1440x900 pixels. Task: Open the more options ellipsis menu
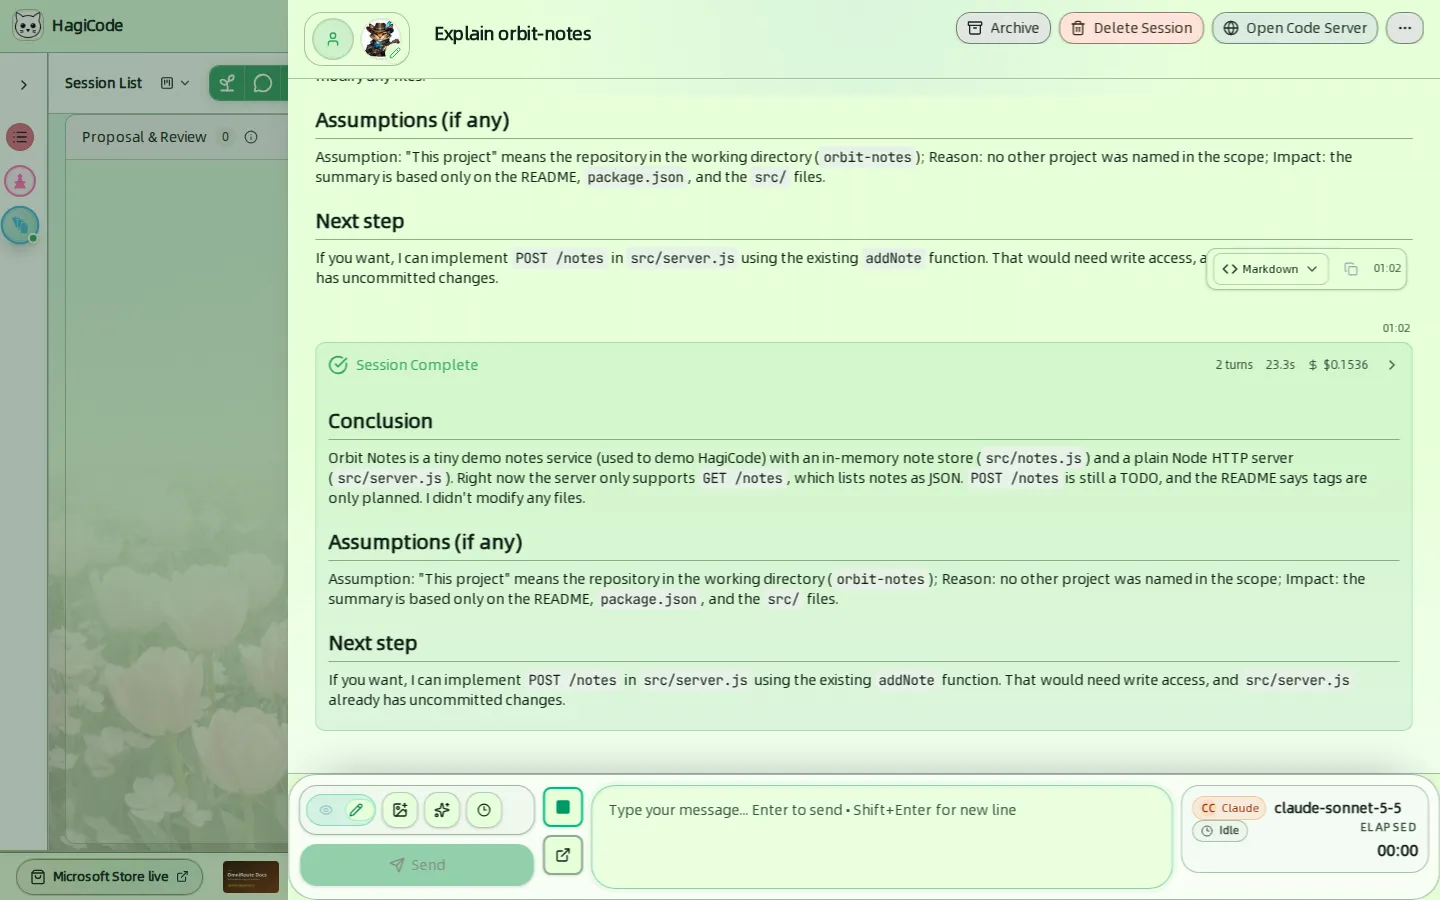coord(1405,28)
